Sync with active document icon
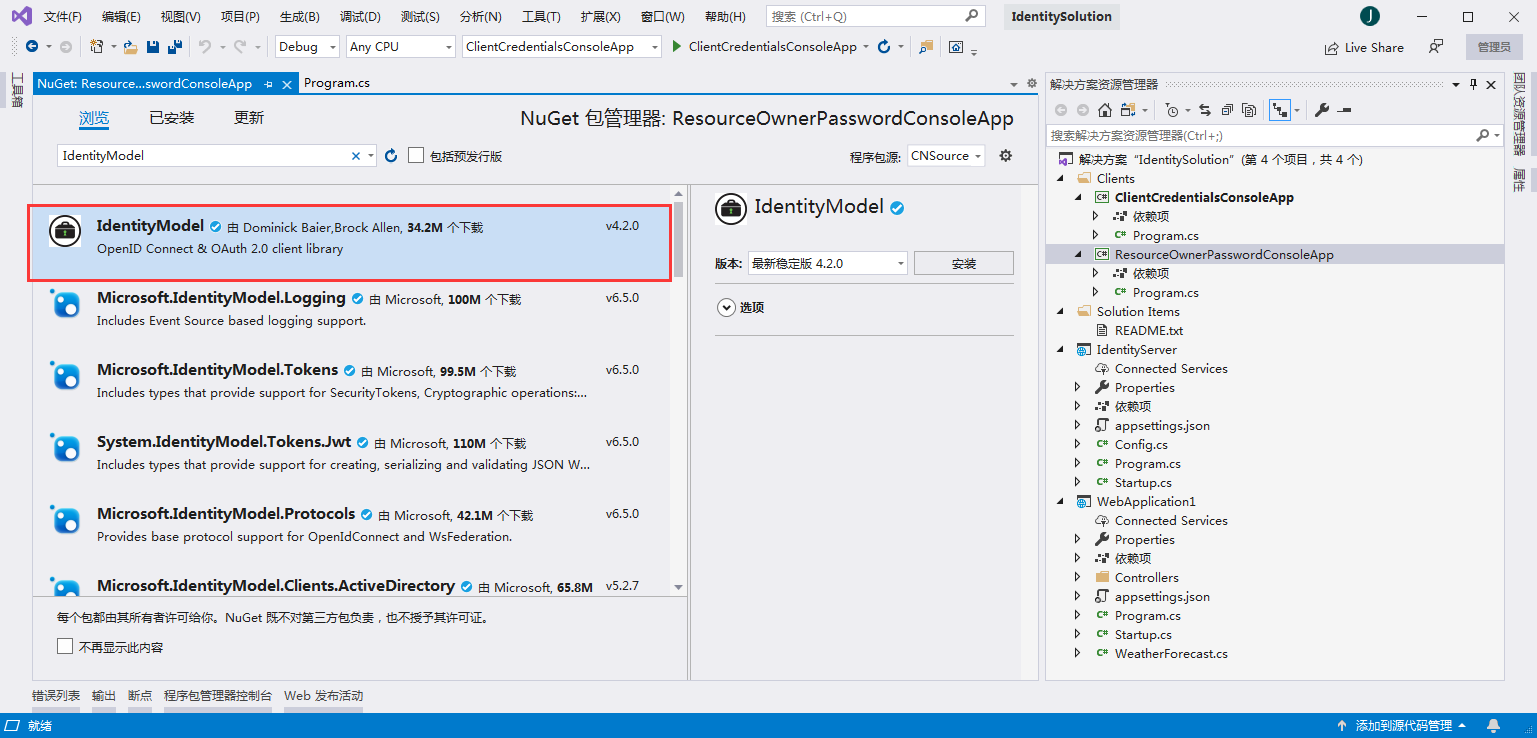This screenshot has height=738, width=1537. 1205,110
